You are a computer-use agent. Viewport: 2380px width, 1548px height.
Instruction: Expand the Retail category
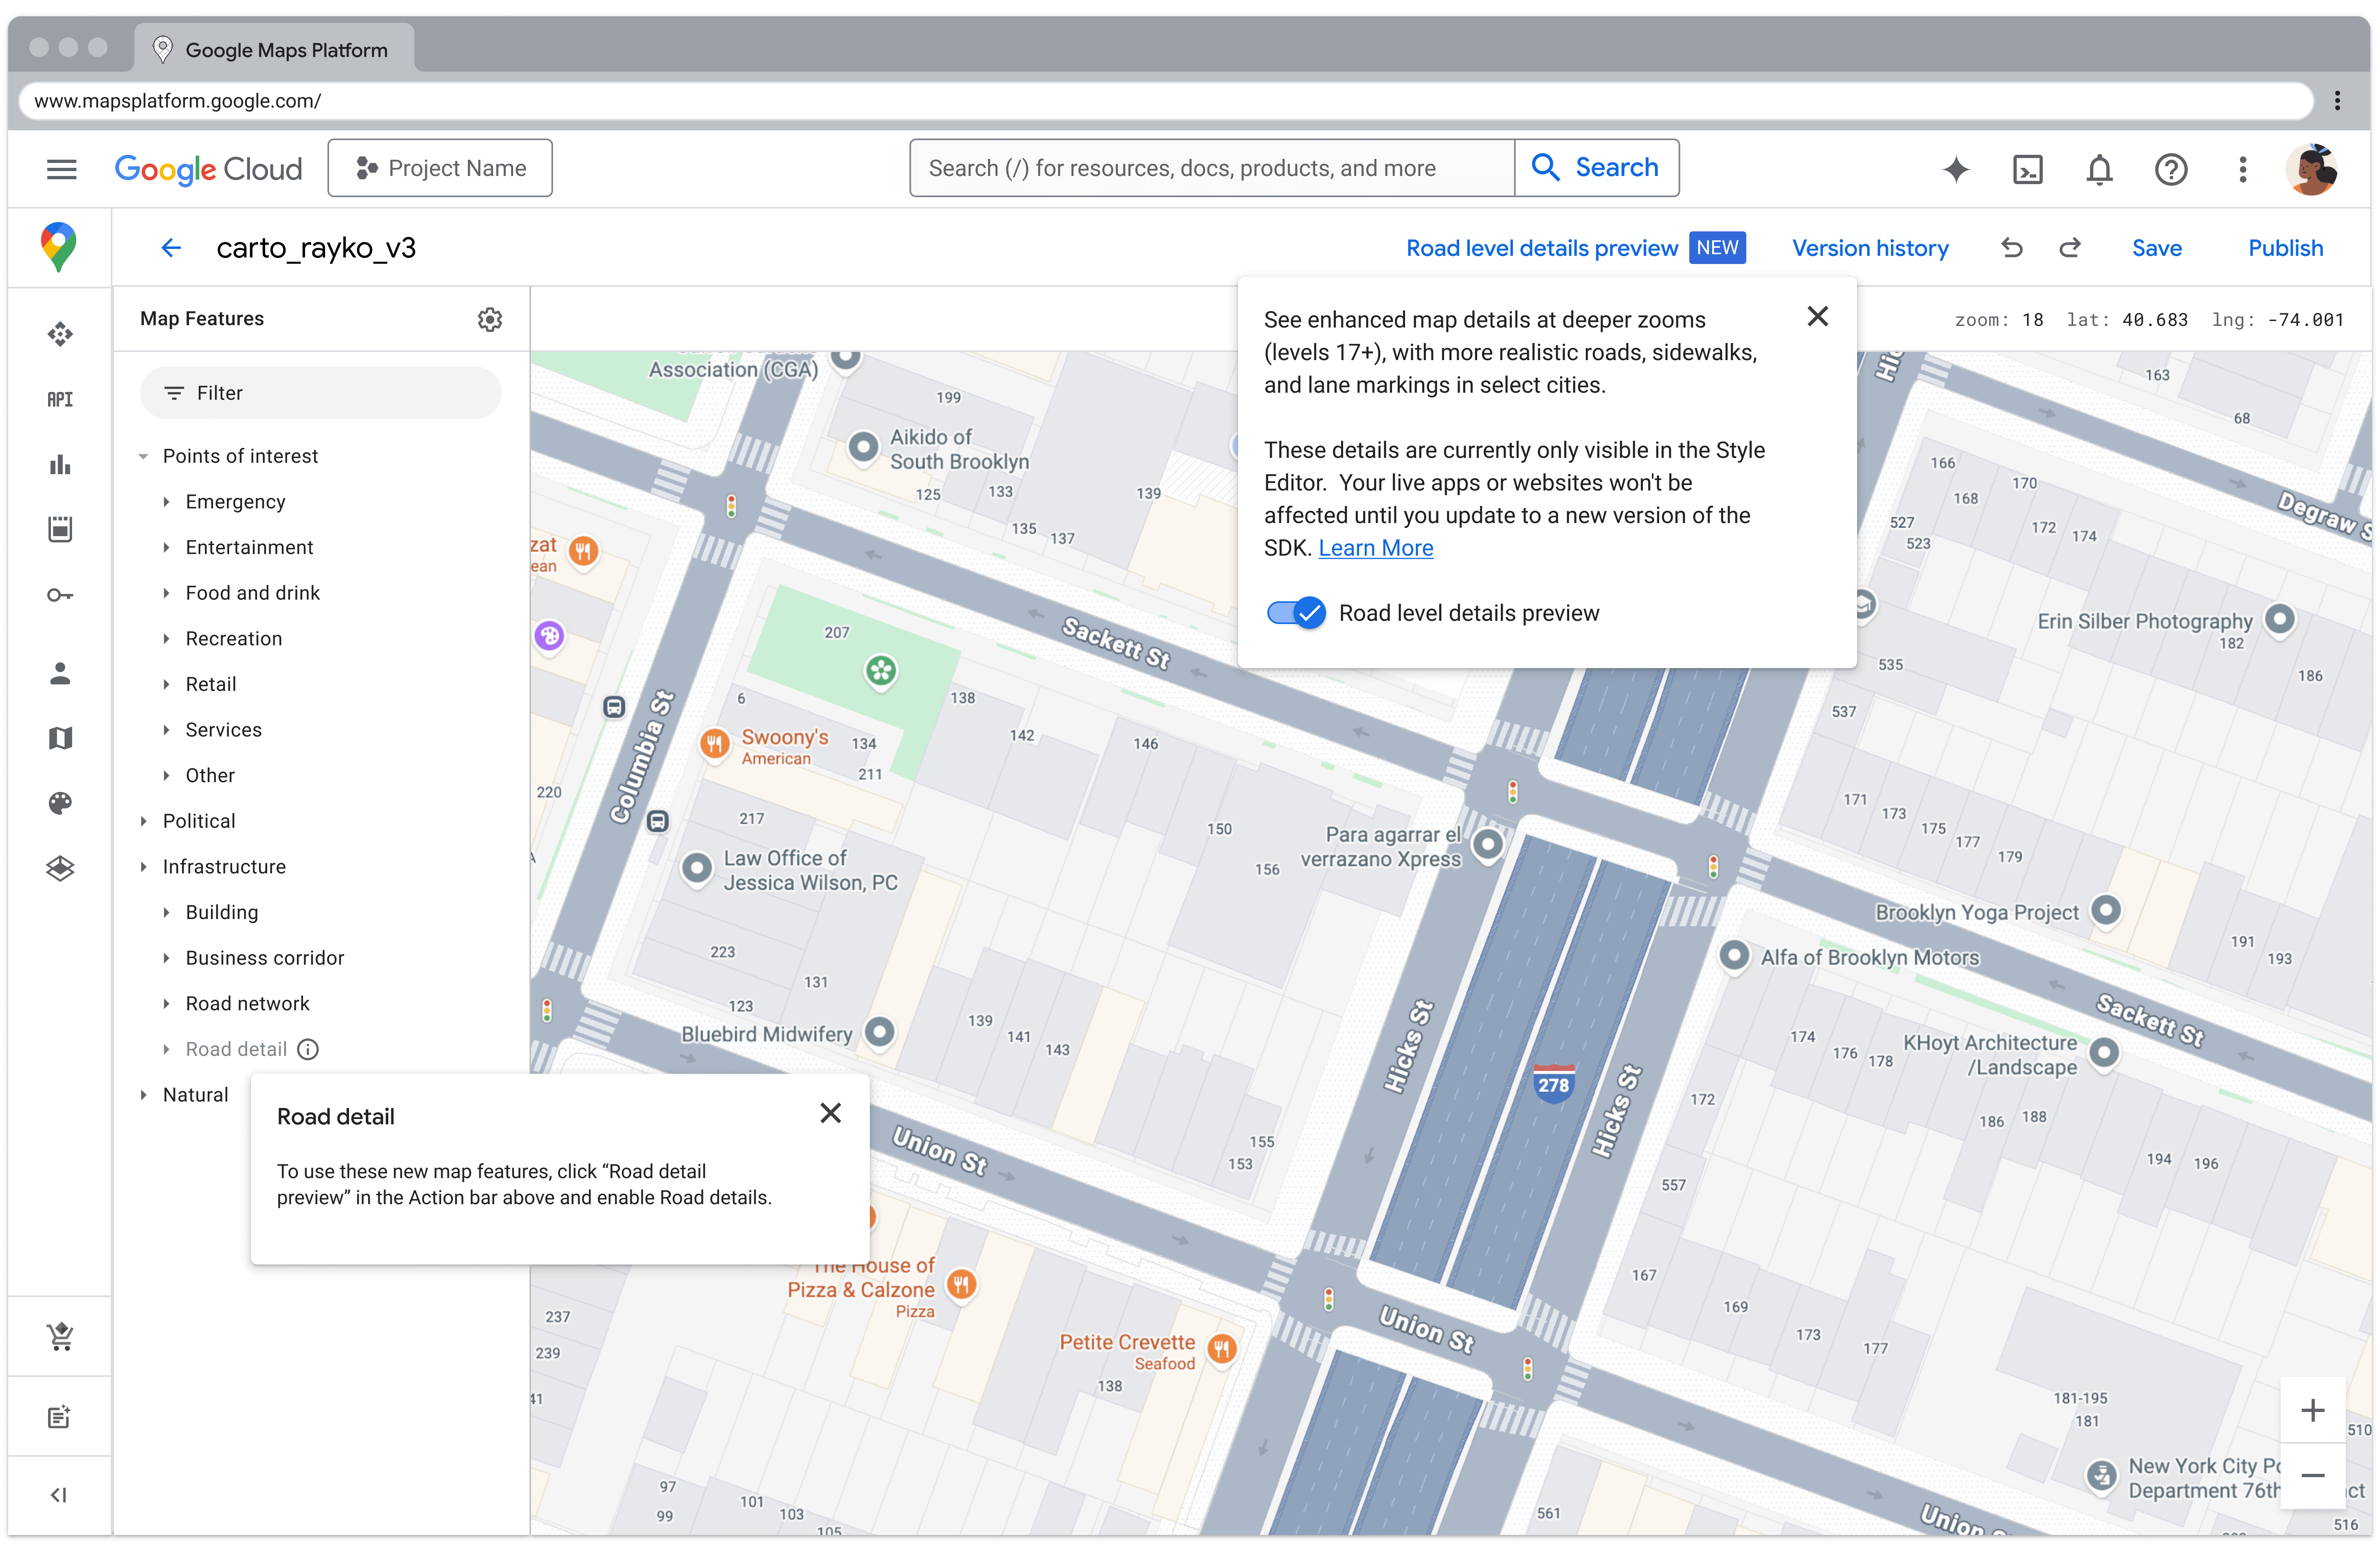pos(166,684)
